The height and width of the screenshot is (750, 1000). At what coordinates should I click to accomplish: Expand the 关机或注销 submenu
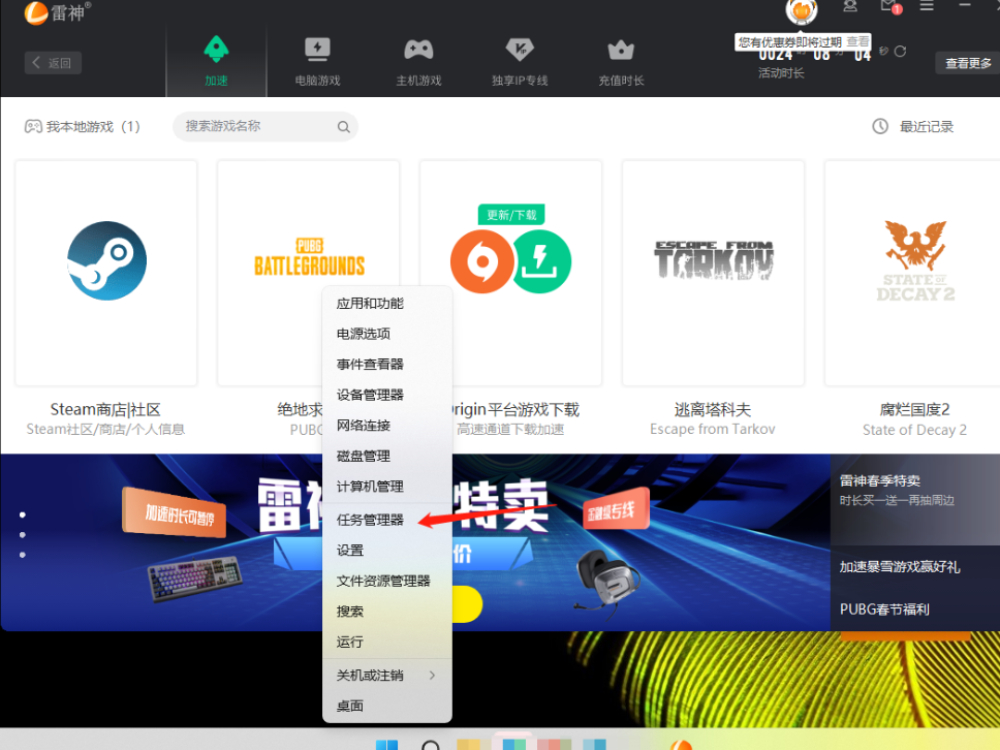387,675
